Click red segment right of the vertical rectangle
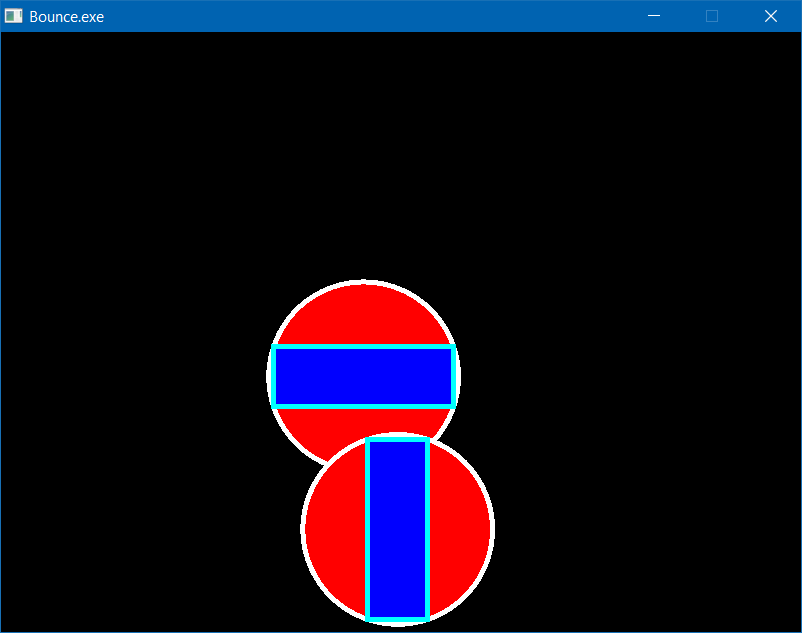The image size is (802, 633). pos(460,529)
